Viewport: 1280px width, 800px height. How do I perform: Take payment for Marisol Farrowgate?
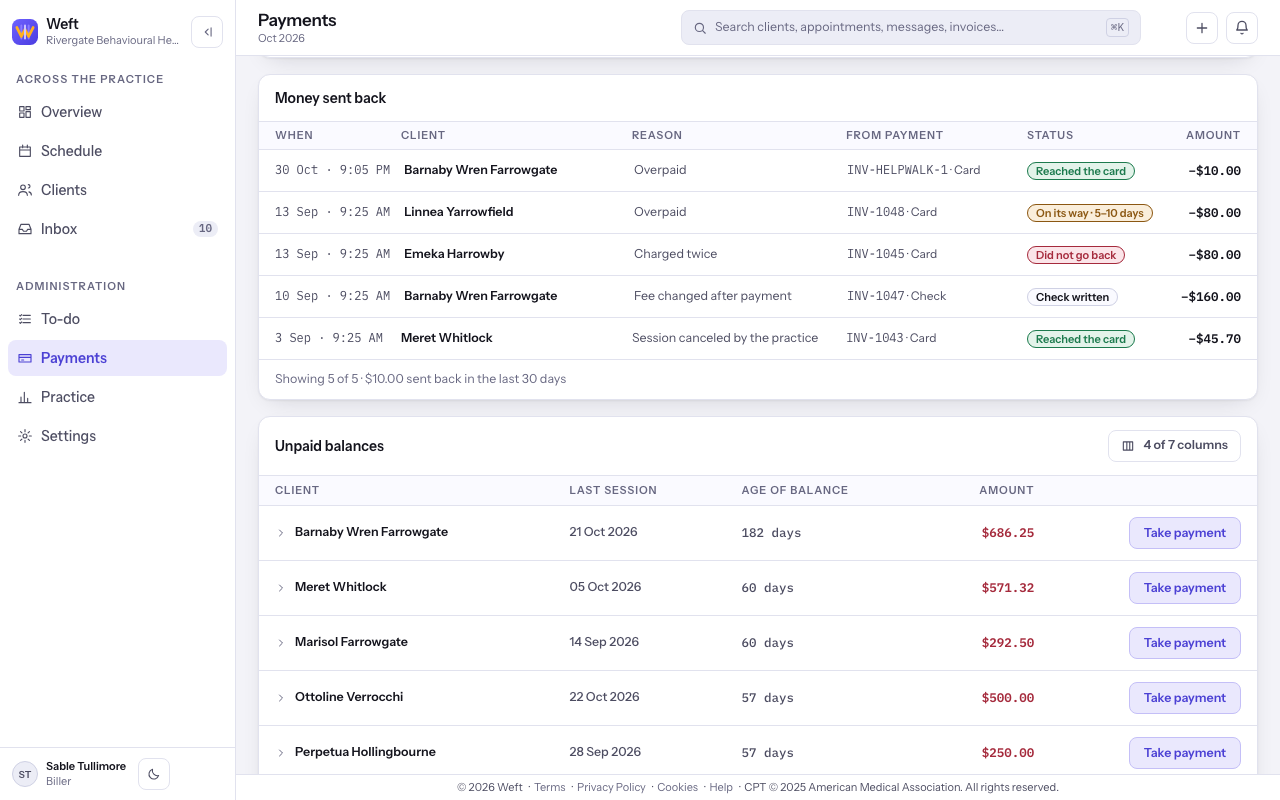click(1185, 643)
